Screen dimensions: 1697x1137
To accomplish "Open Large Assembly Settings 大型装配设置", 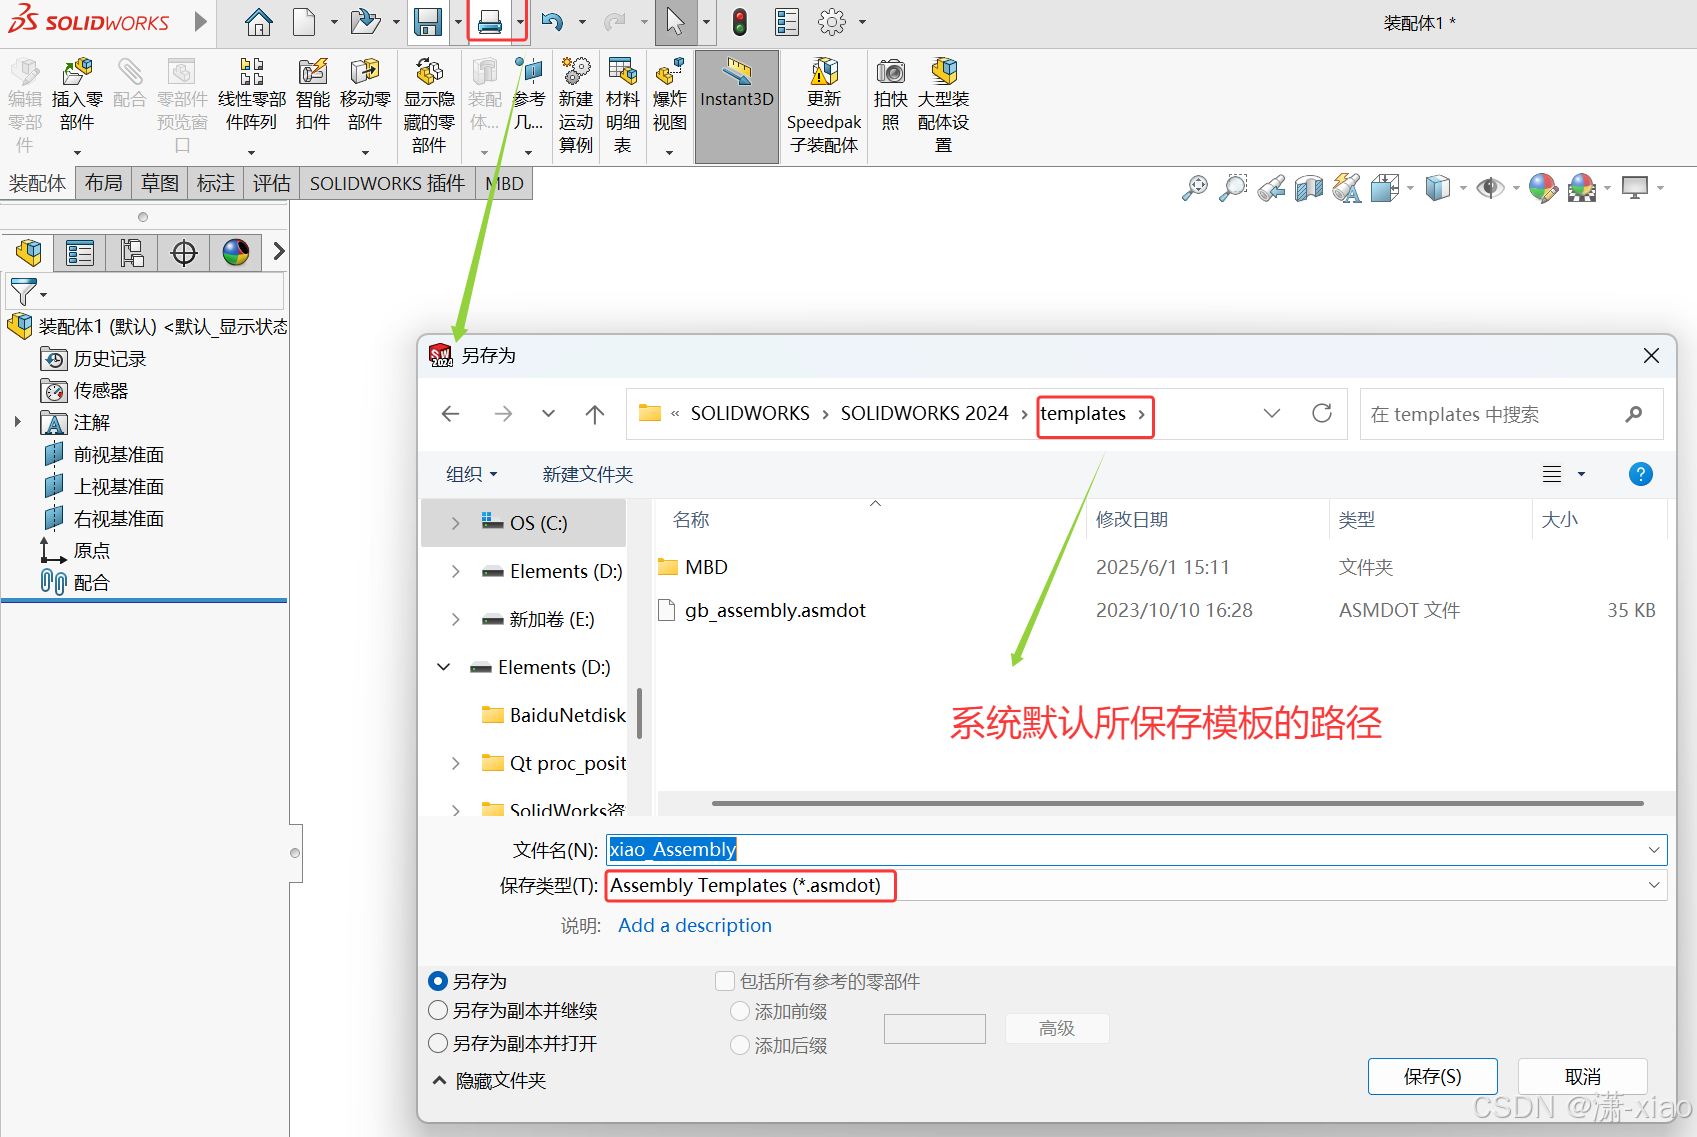I will tap(944, 106).
